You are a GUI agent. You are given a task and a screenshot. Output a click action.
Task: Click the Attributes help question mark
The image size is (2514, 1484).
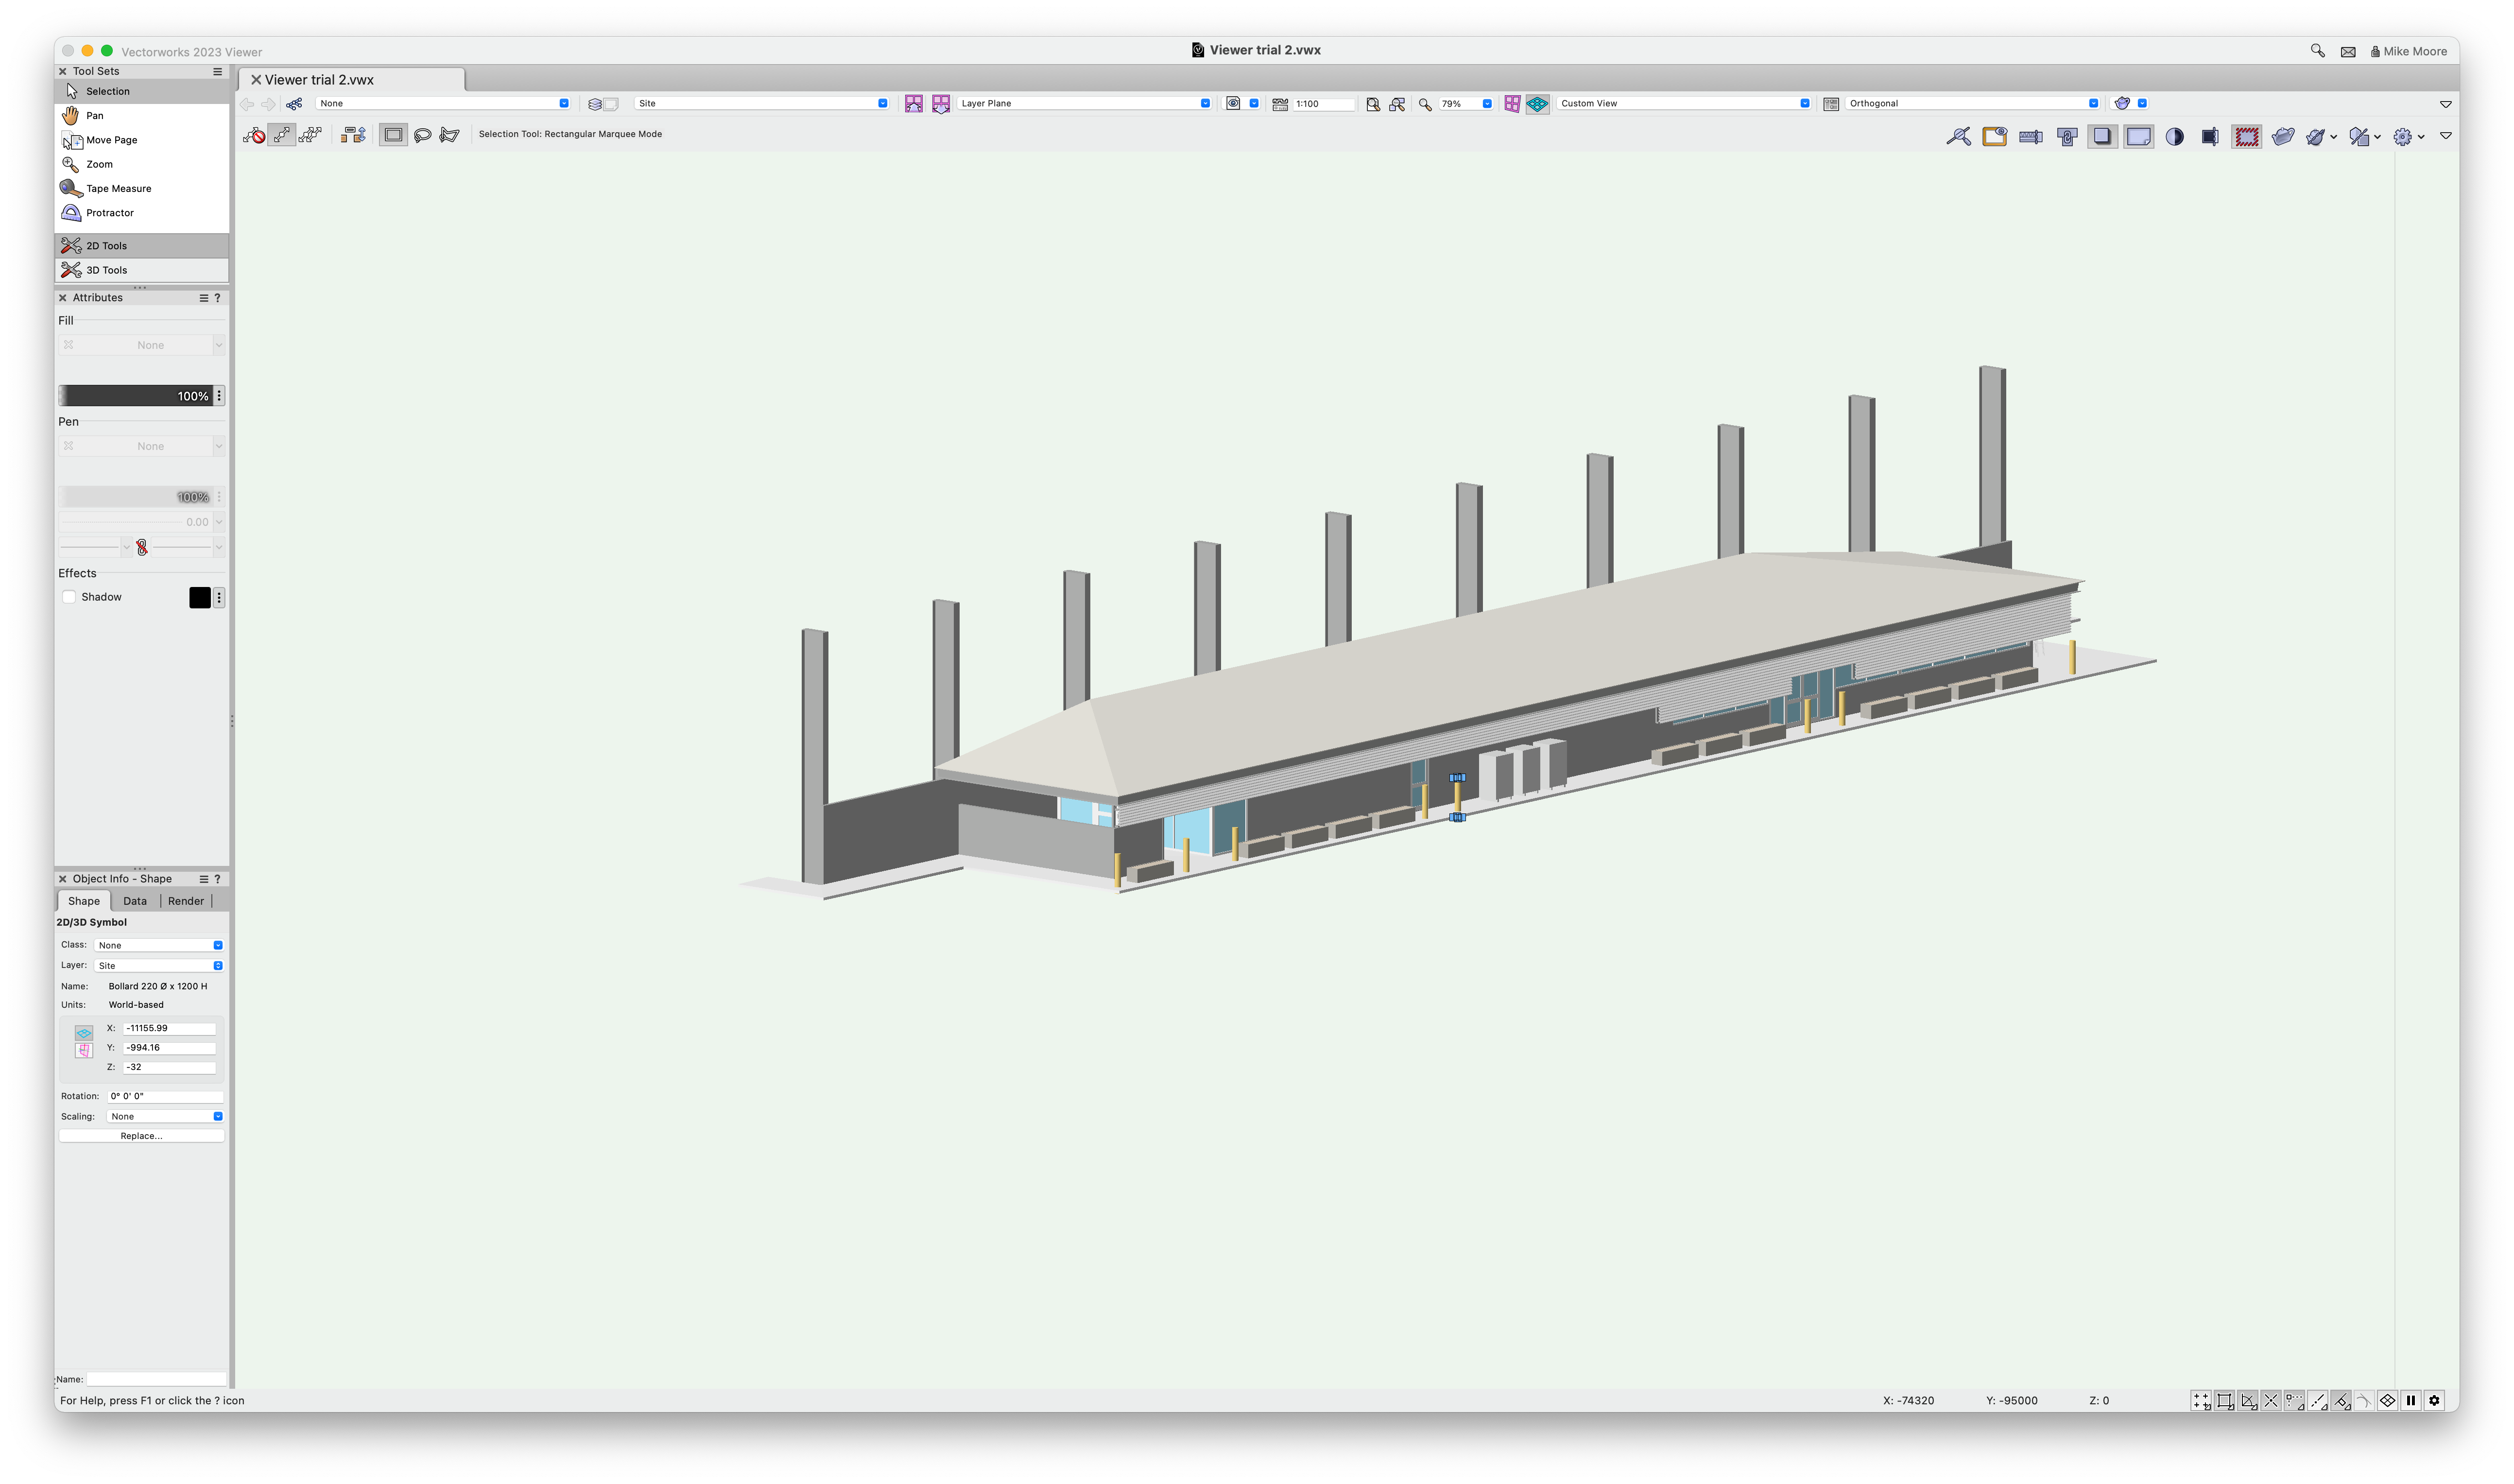(x=217, y=298)
